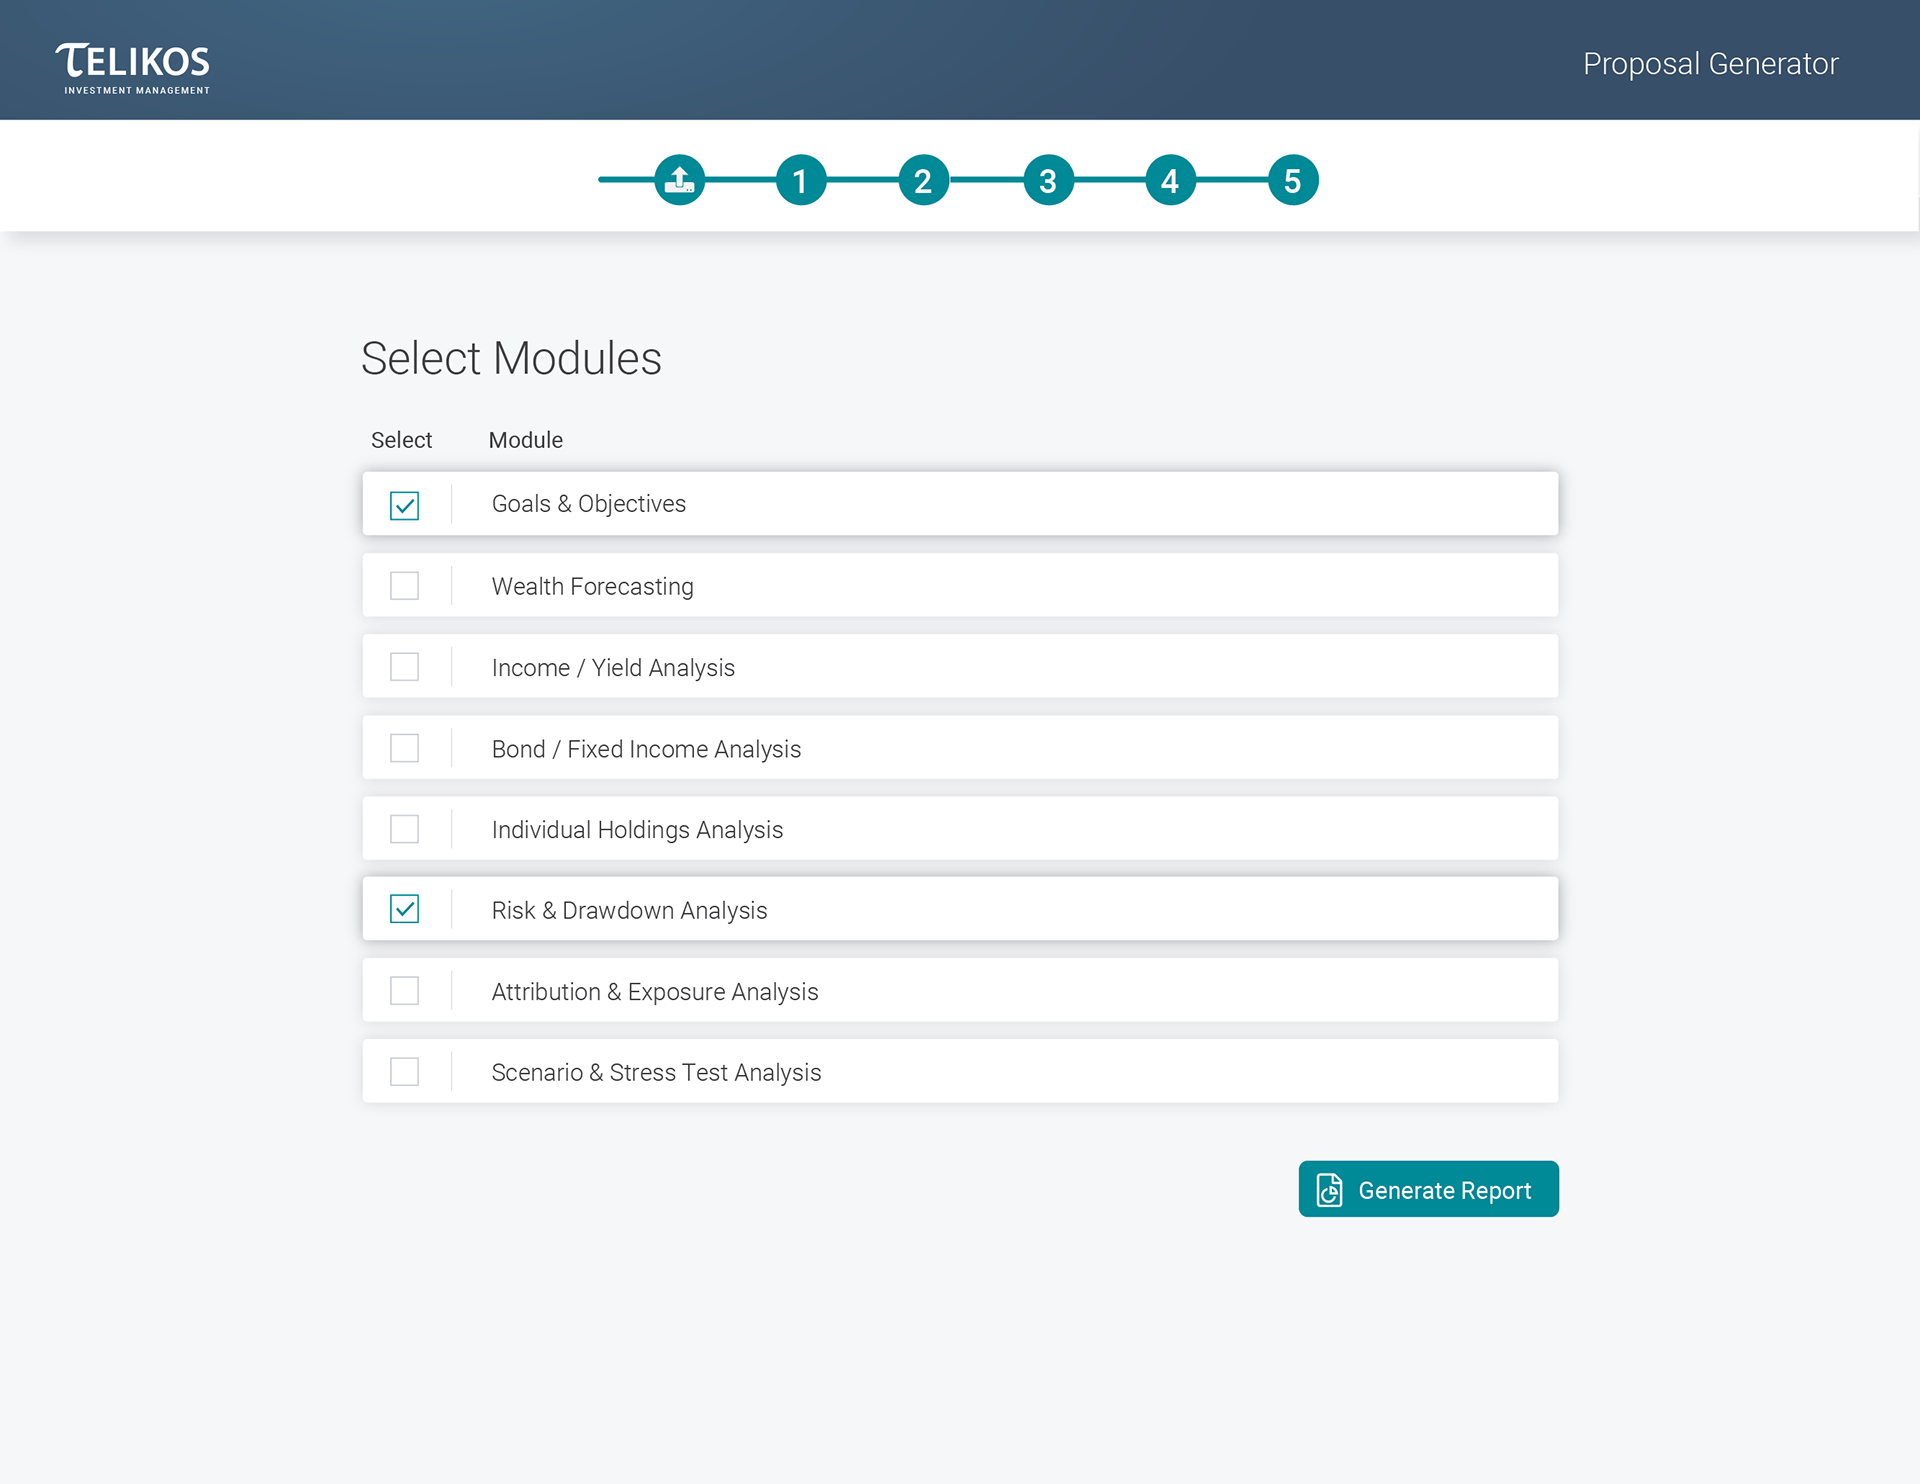1920x1484 pixels.
Task: Open step 4 of the wizard
Action: pyautogui.click(x=1170, y=180)
